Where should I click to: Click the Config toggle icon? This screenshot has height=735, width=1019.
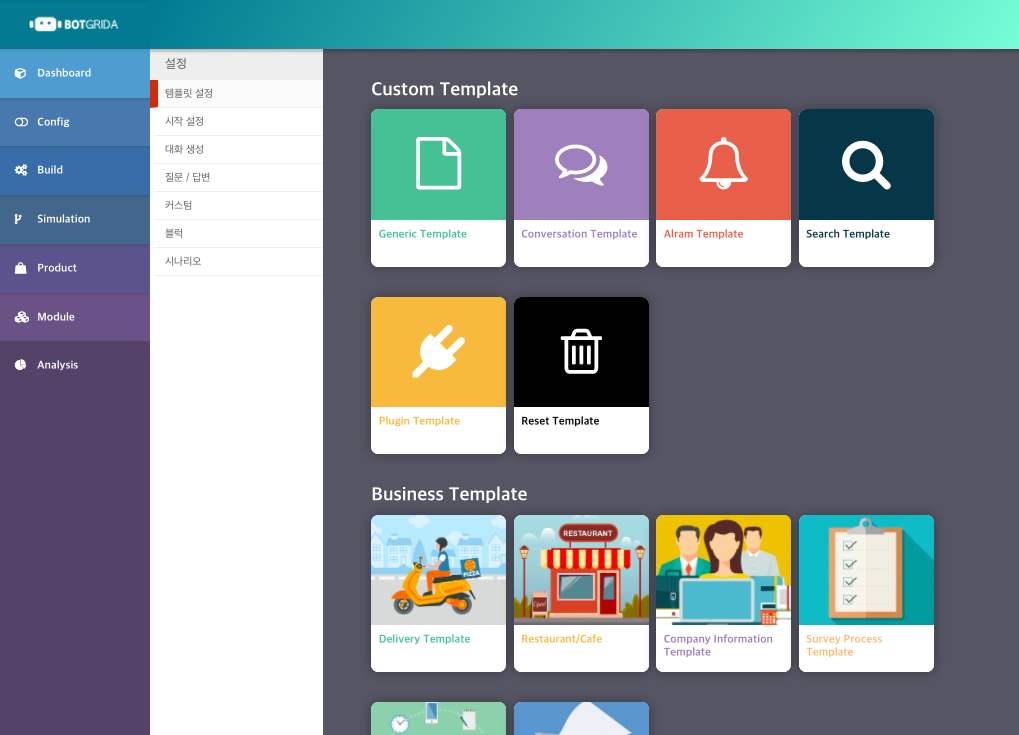coord(21,122)
